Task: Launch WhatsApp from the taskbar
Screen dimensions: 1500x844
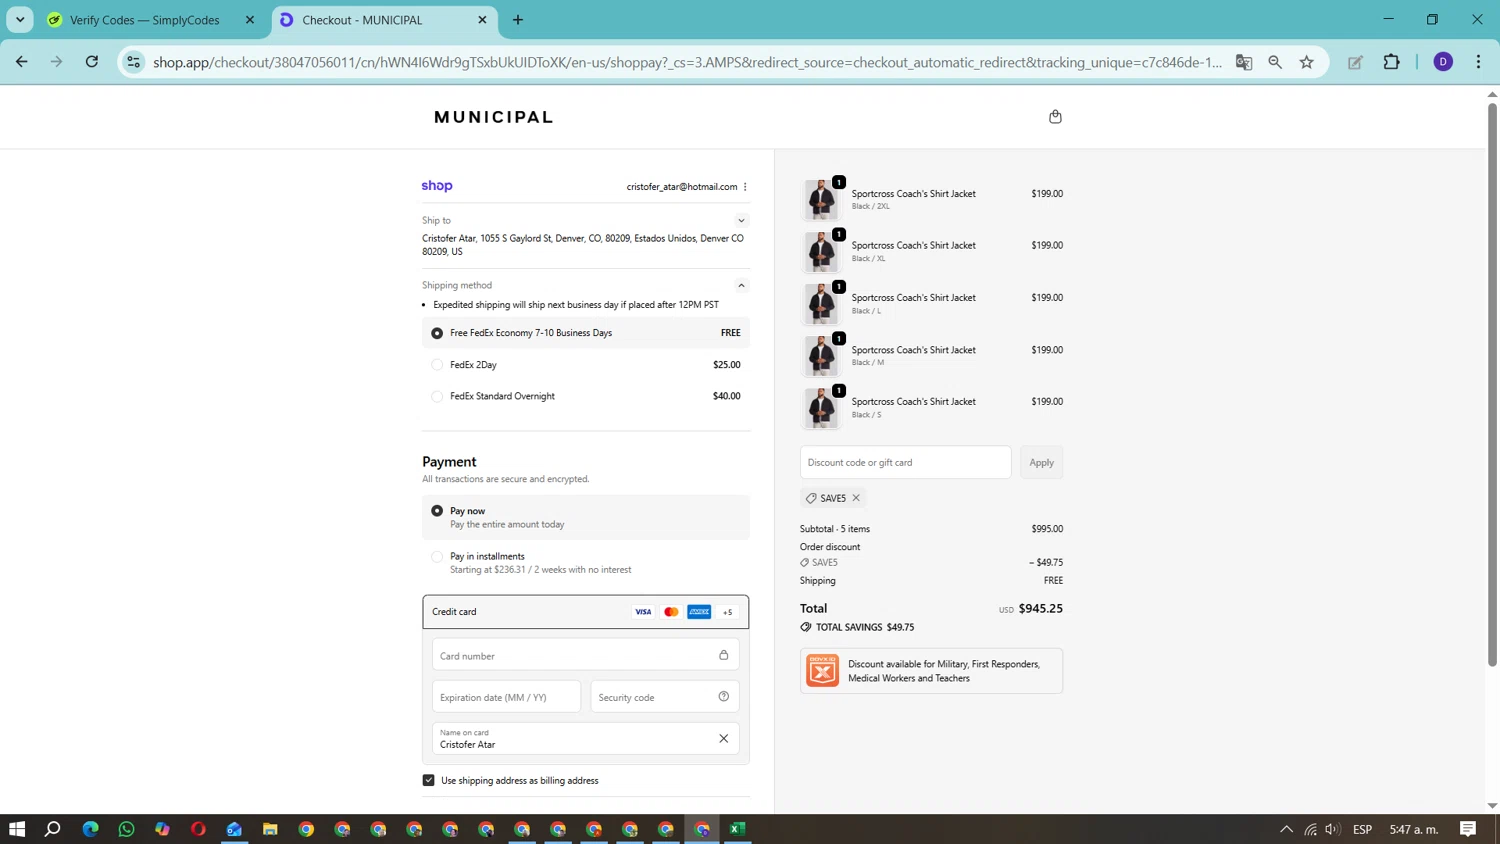Action: [126, 829]
